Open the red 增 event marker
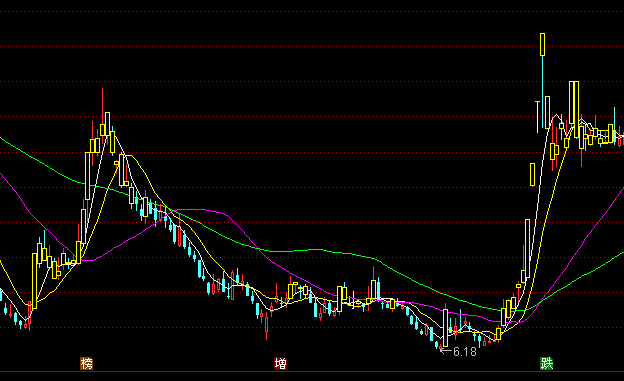The image size is (624, 381). (280, 363)
